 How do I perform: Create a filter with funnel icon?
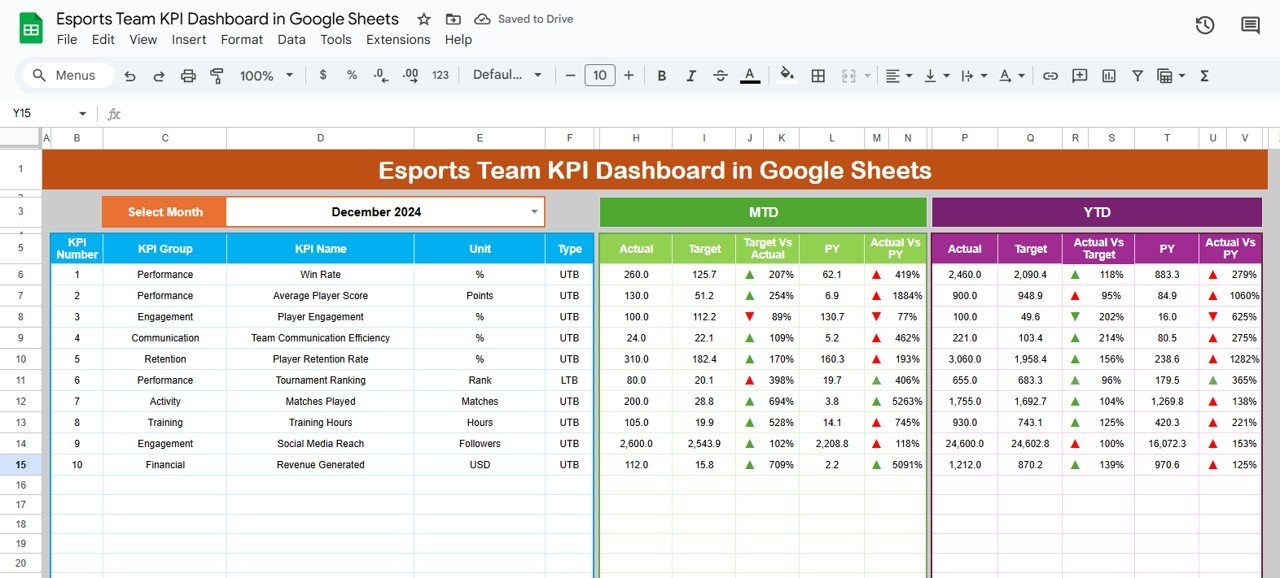tap(1137, 75)
